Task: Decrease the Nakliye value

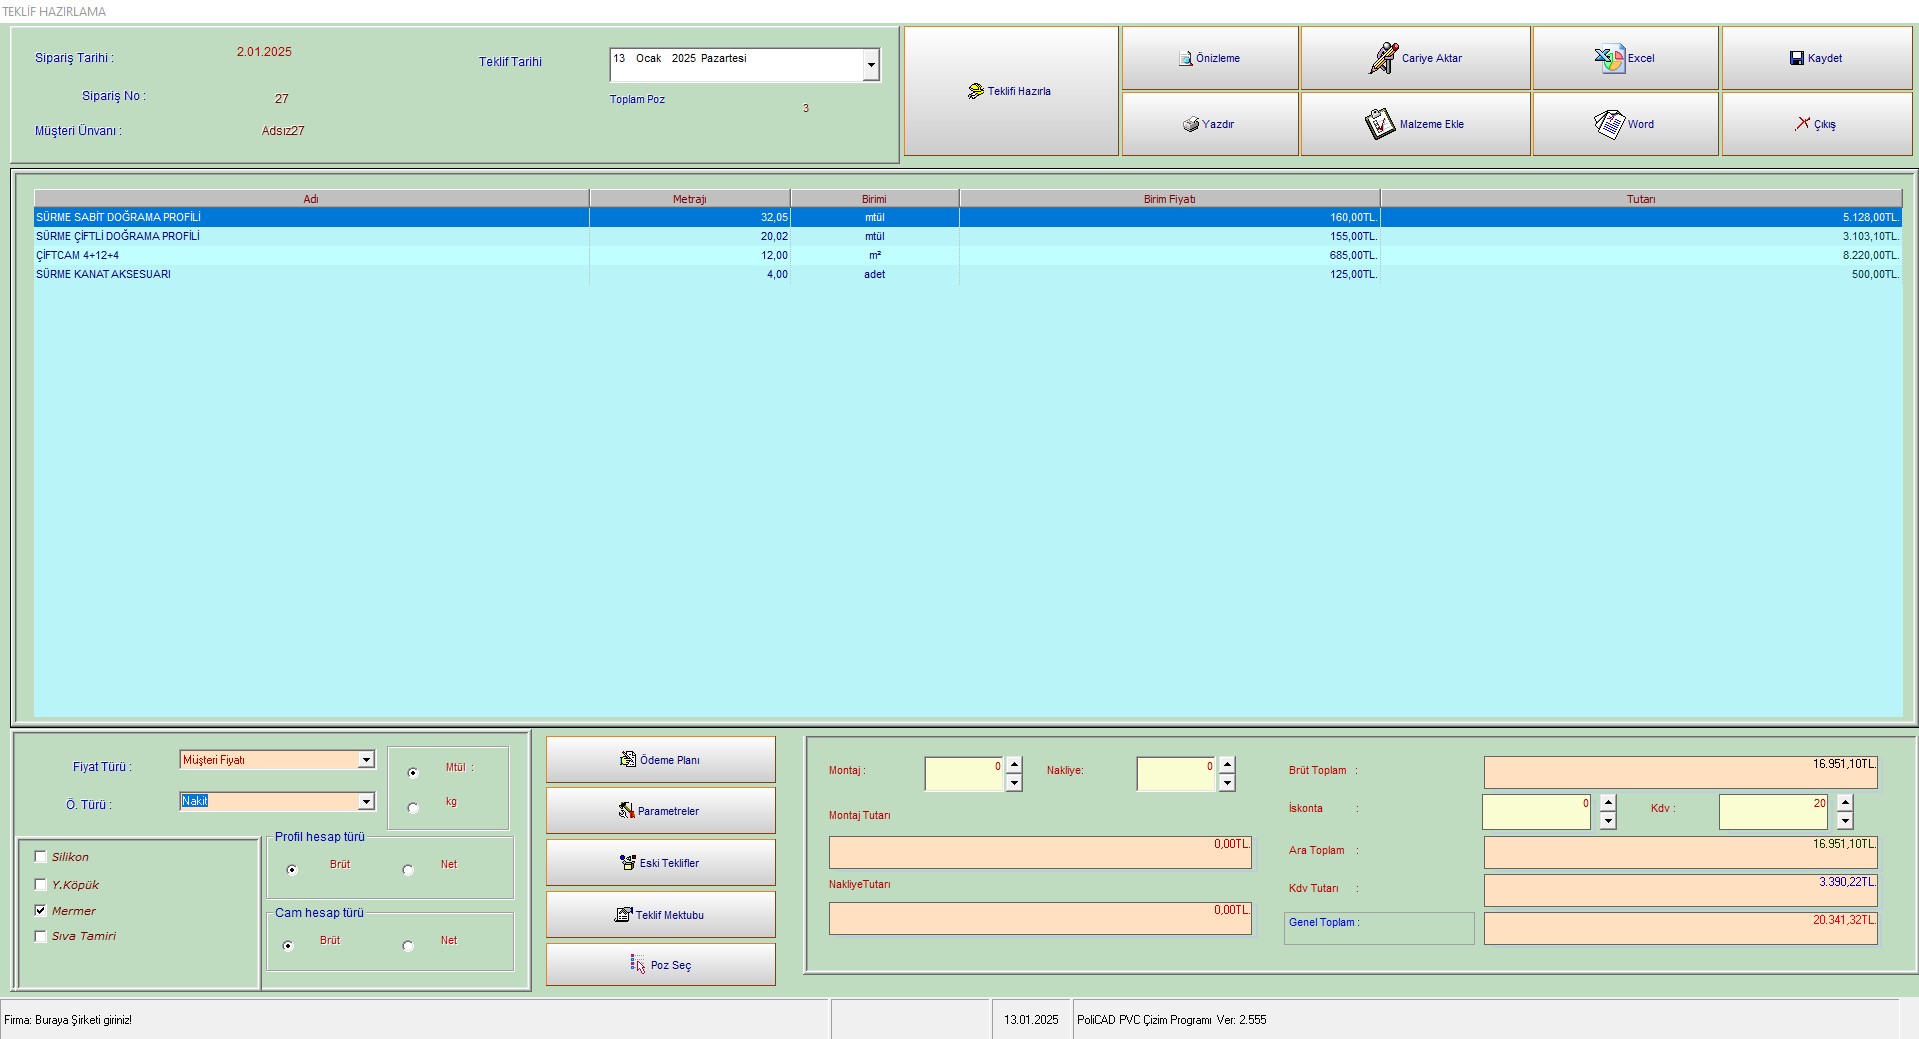Action: coord(1227,783)
